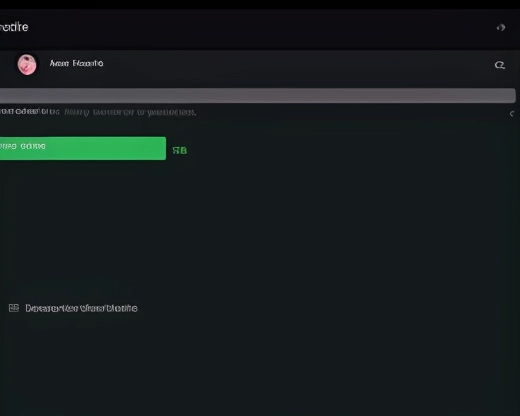Select the user row with the pink avatar

click(x=260, y=65)
